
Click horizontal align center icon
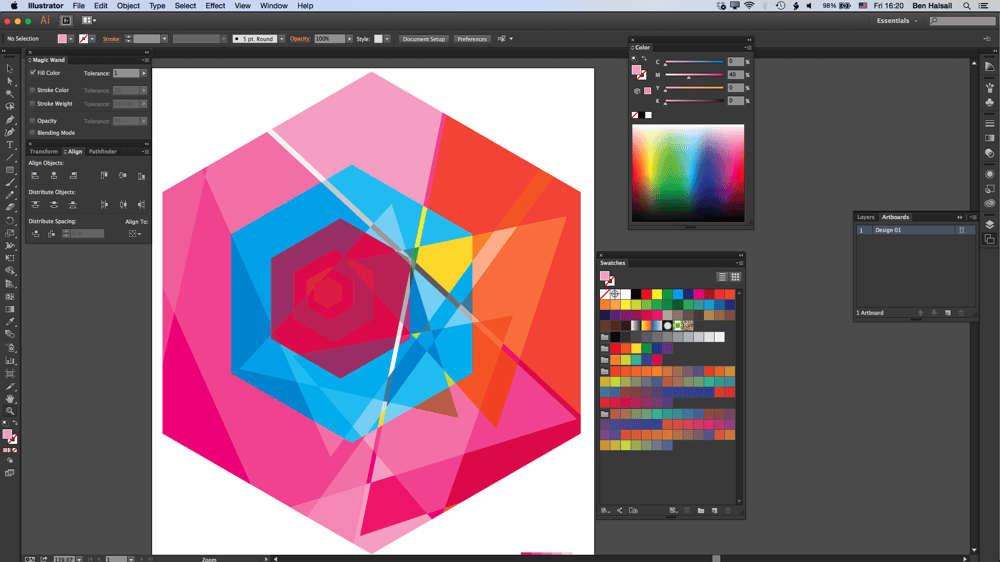(x=54, y=175)
